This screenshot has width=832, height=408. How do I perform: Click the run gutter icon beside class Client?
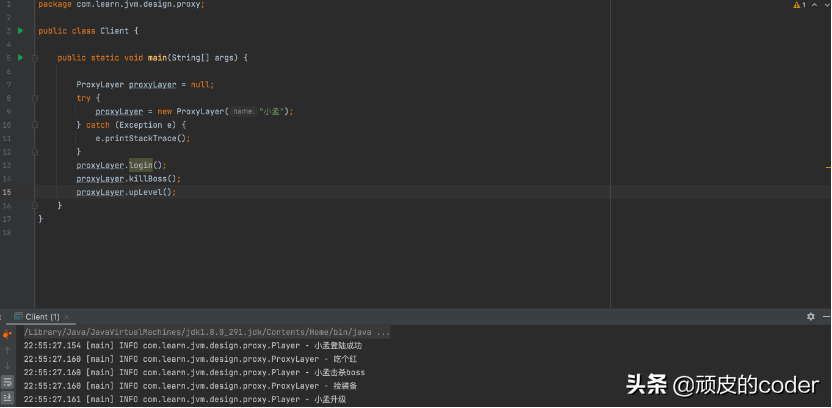click(20, 31)
